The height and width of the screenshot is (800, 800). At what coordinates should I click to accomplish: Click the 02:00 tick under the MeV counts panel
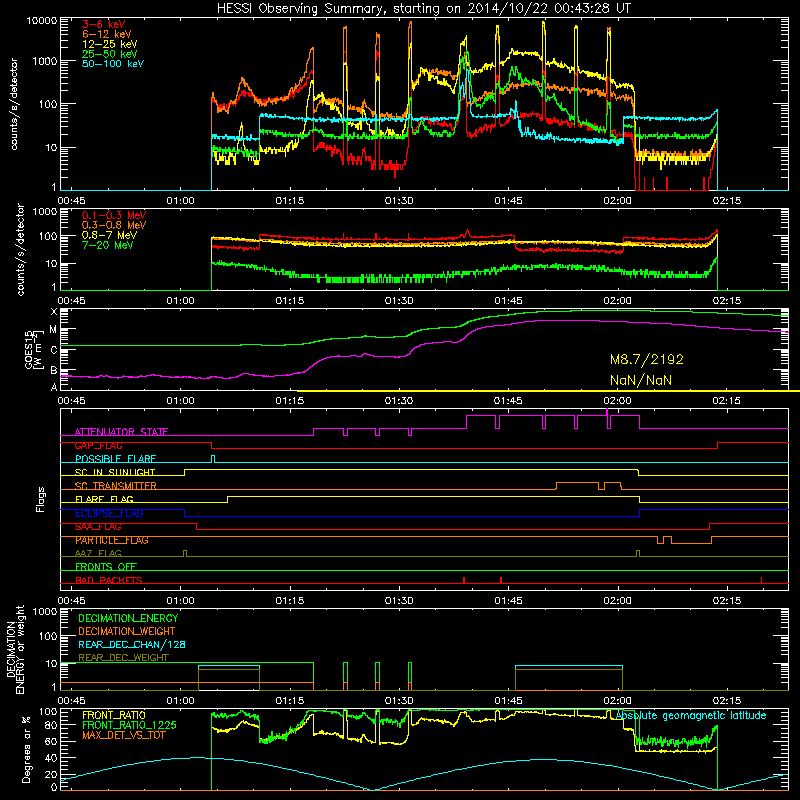[x=617, y=301]
